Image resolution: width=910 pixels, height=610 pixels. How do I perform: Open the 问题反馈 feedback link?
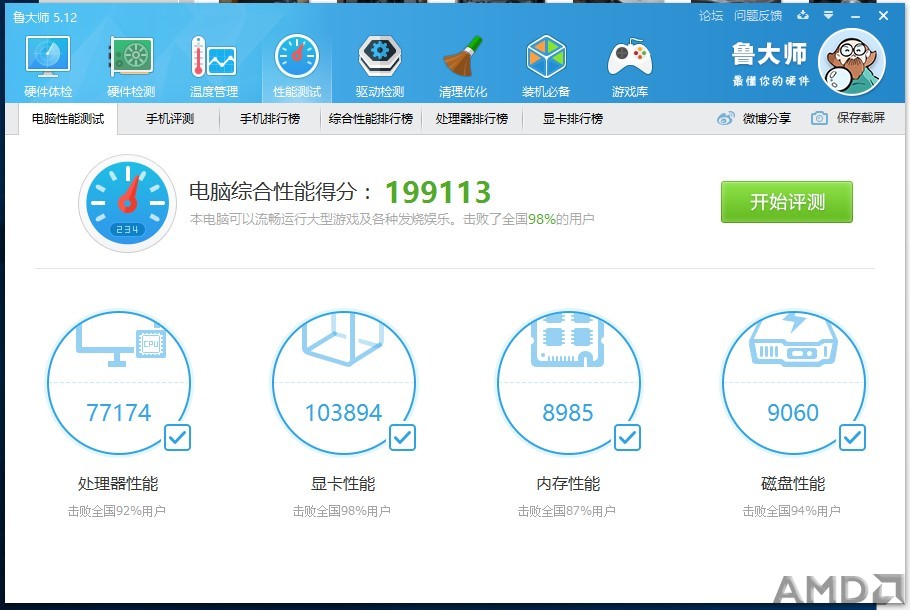click(758, 16)
